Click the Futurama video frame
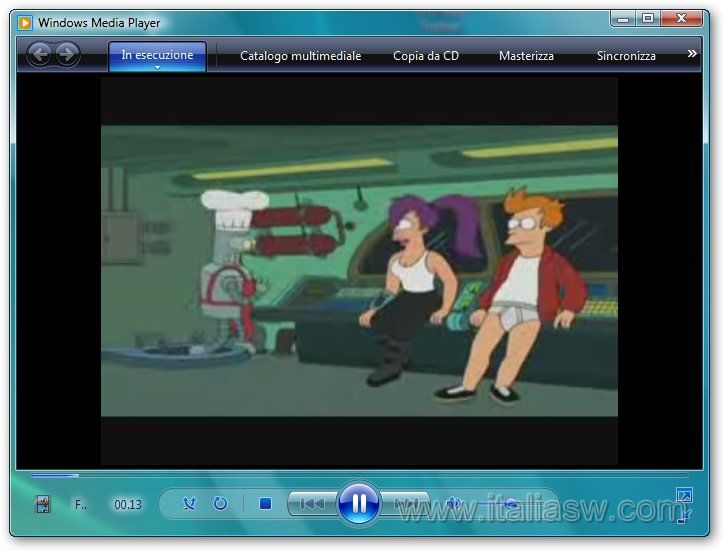The width and height of the screenshot is (724, 551). pyautogui.click(x=359, y=271)
